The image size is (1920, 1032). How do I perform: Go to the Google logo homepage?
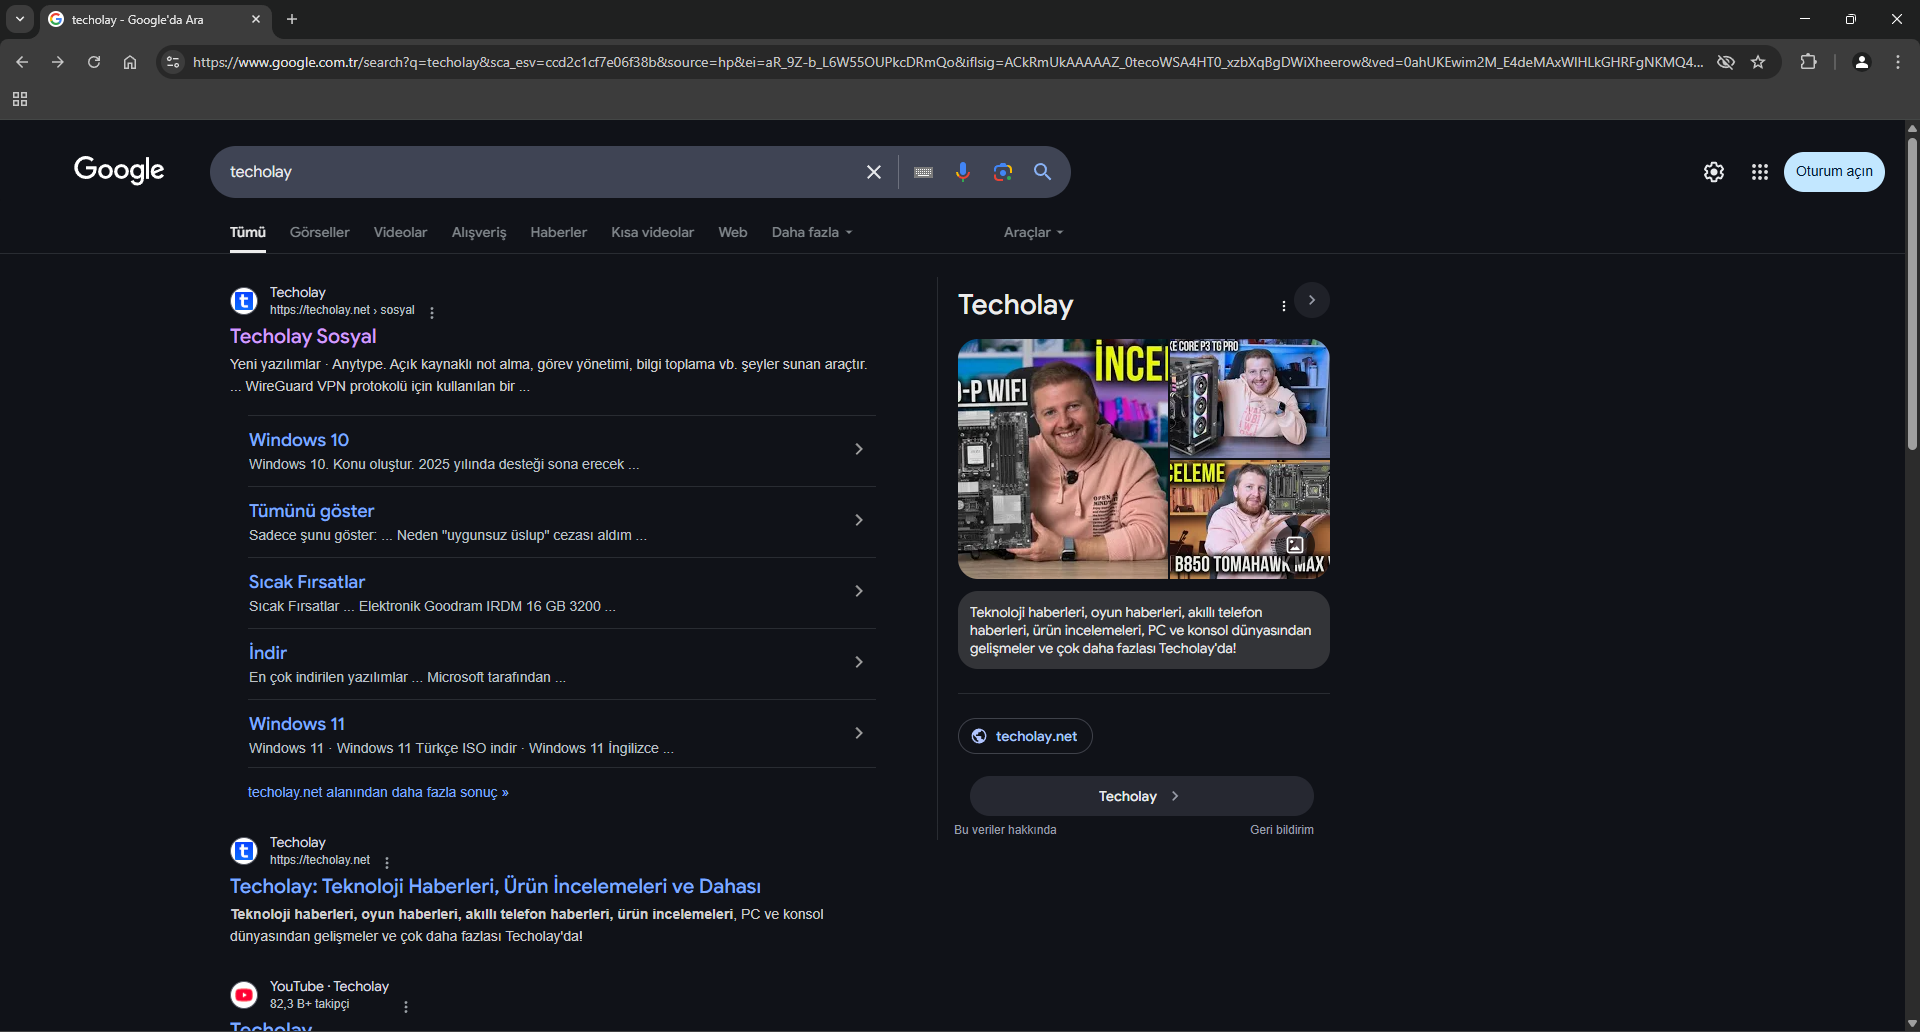click(x=119, y=170)
